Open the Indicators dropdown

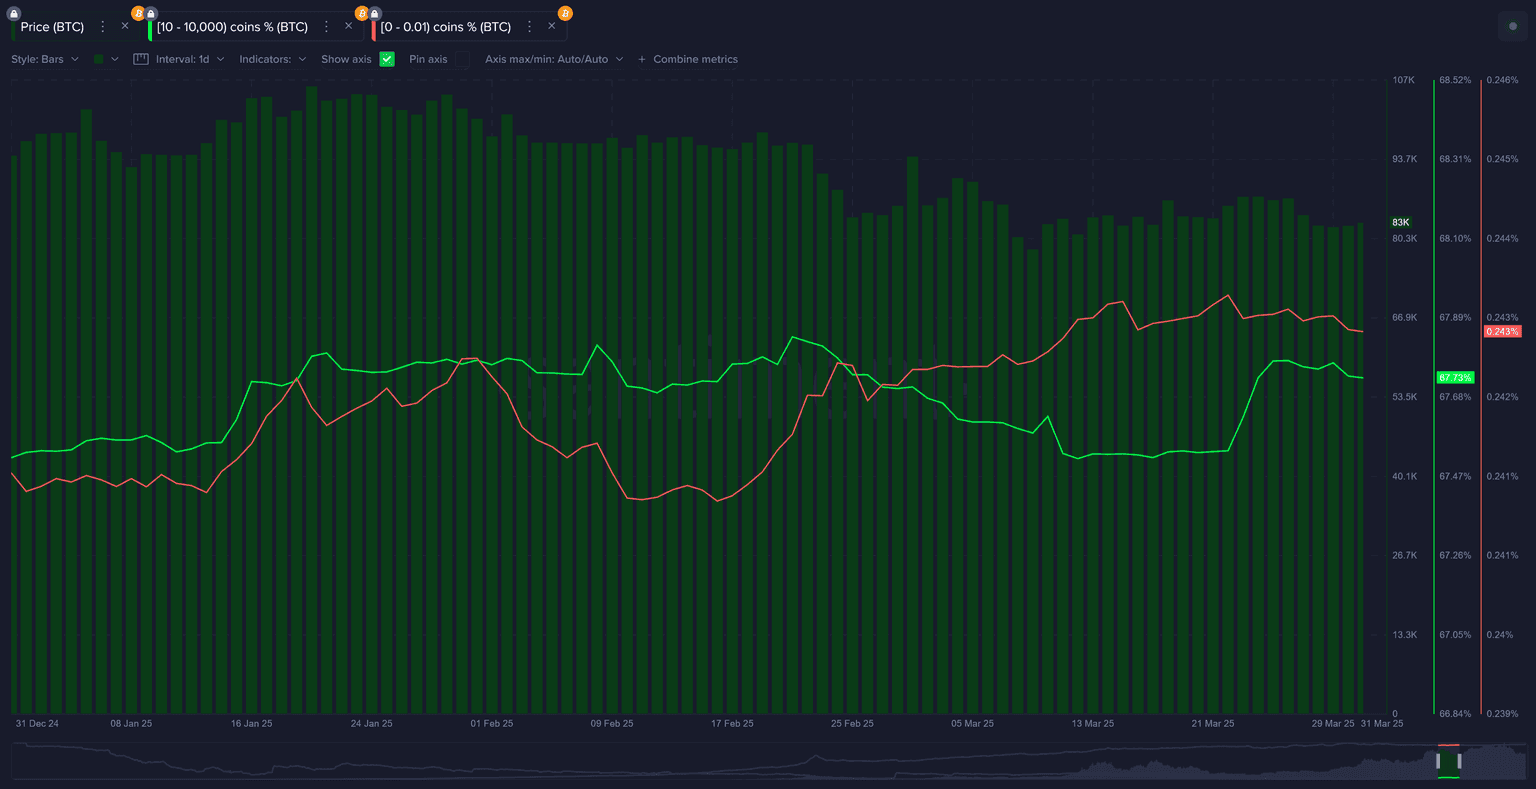click(x=272, y=59)
